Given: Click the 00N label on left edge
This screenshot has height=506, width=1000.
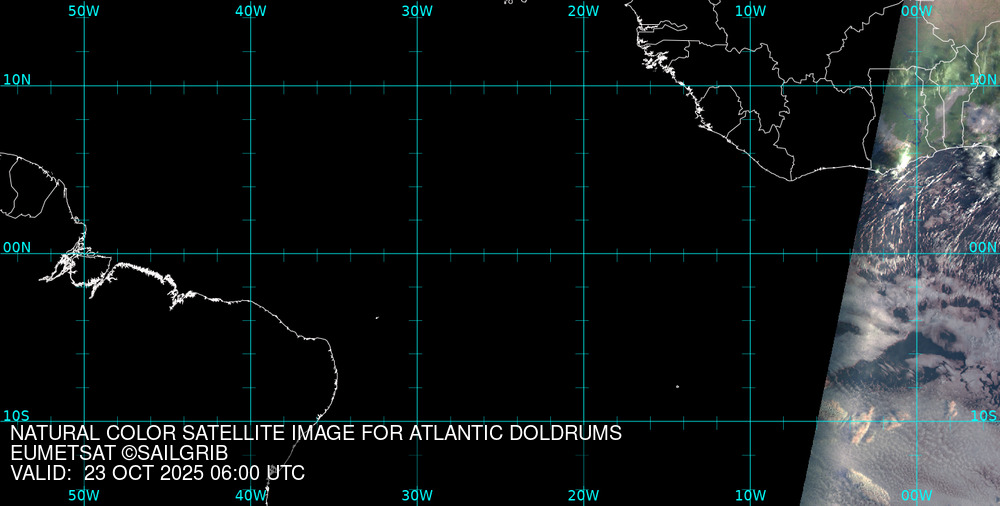Looking at the screenshot, I should [16, 247].
